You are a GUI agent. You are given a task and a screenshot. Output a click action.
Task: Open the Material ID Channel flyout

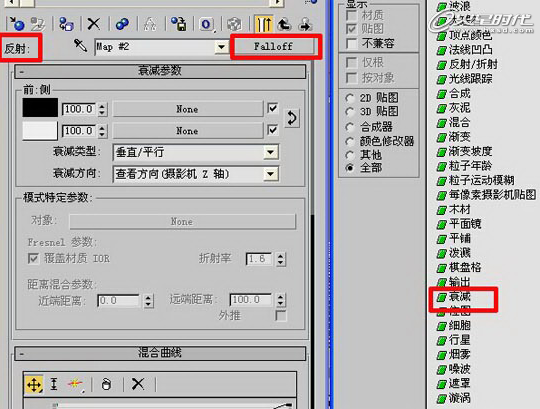coord(206,24)
